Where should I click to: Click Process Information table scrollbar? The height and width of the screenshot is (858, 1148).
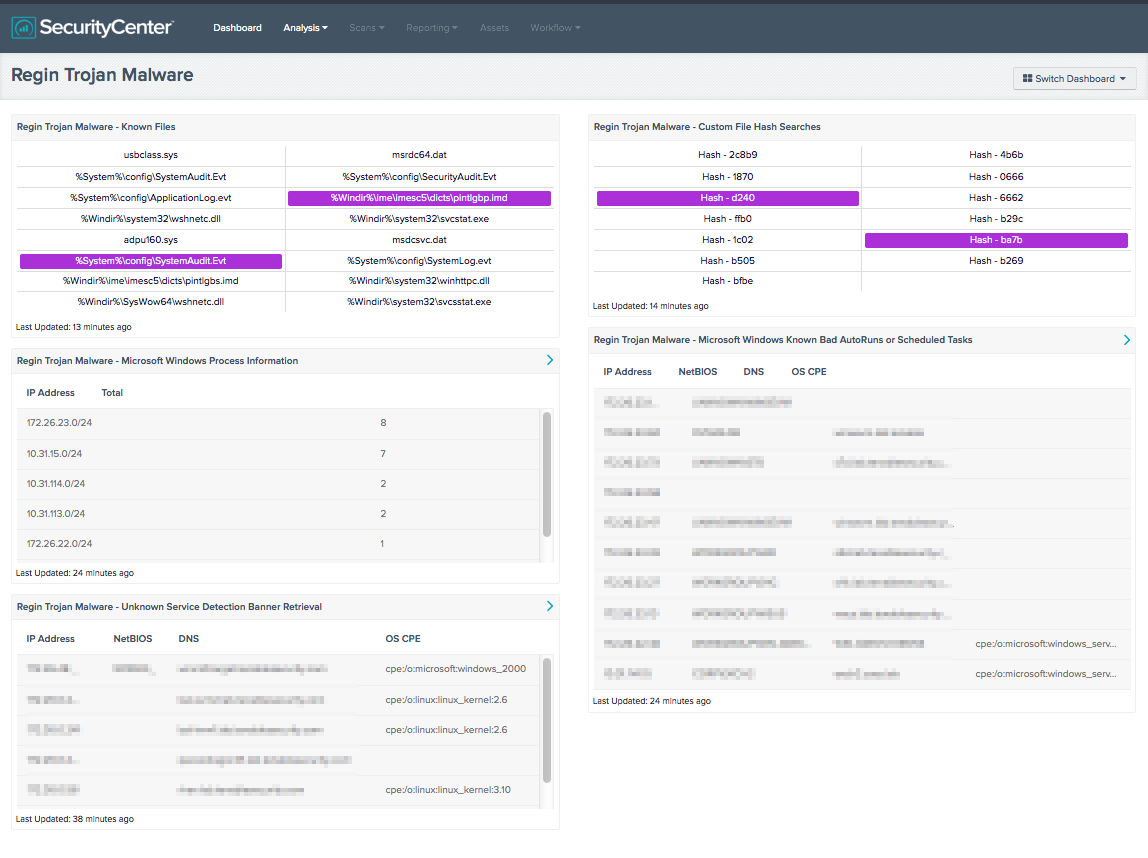point(547,474)
